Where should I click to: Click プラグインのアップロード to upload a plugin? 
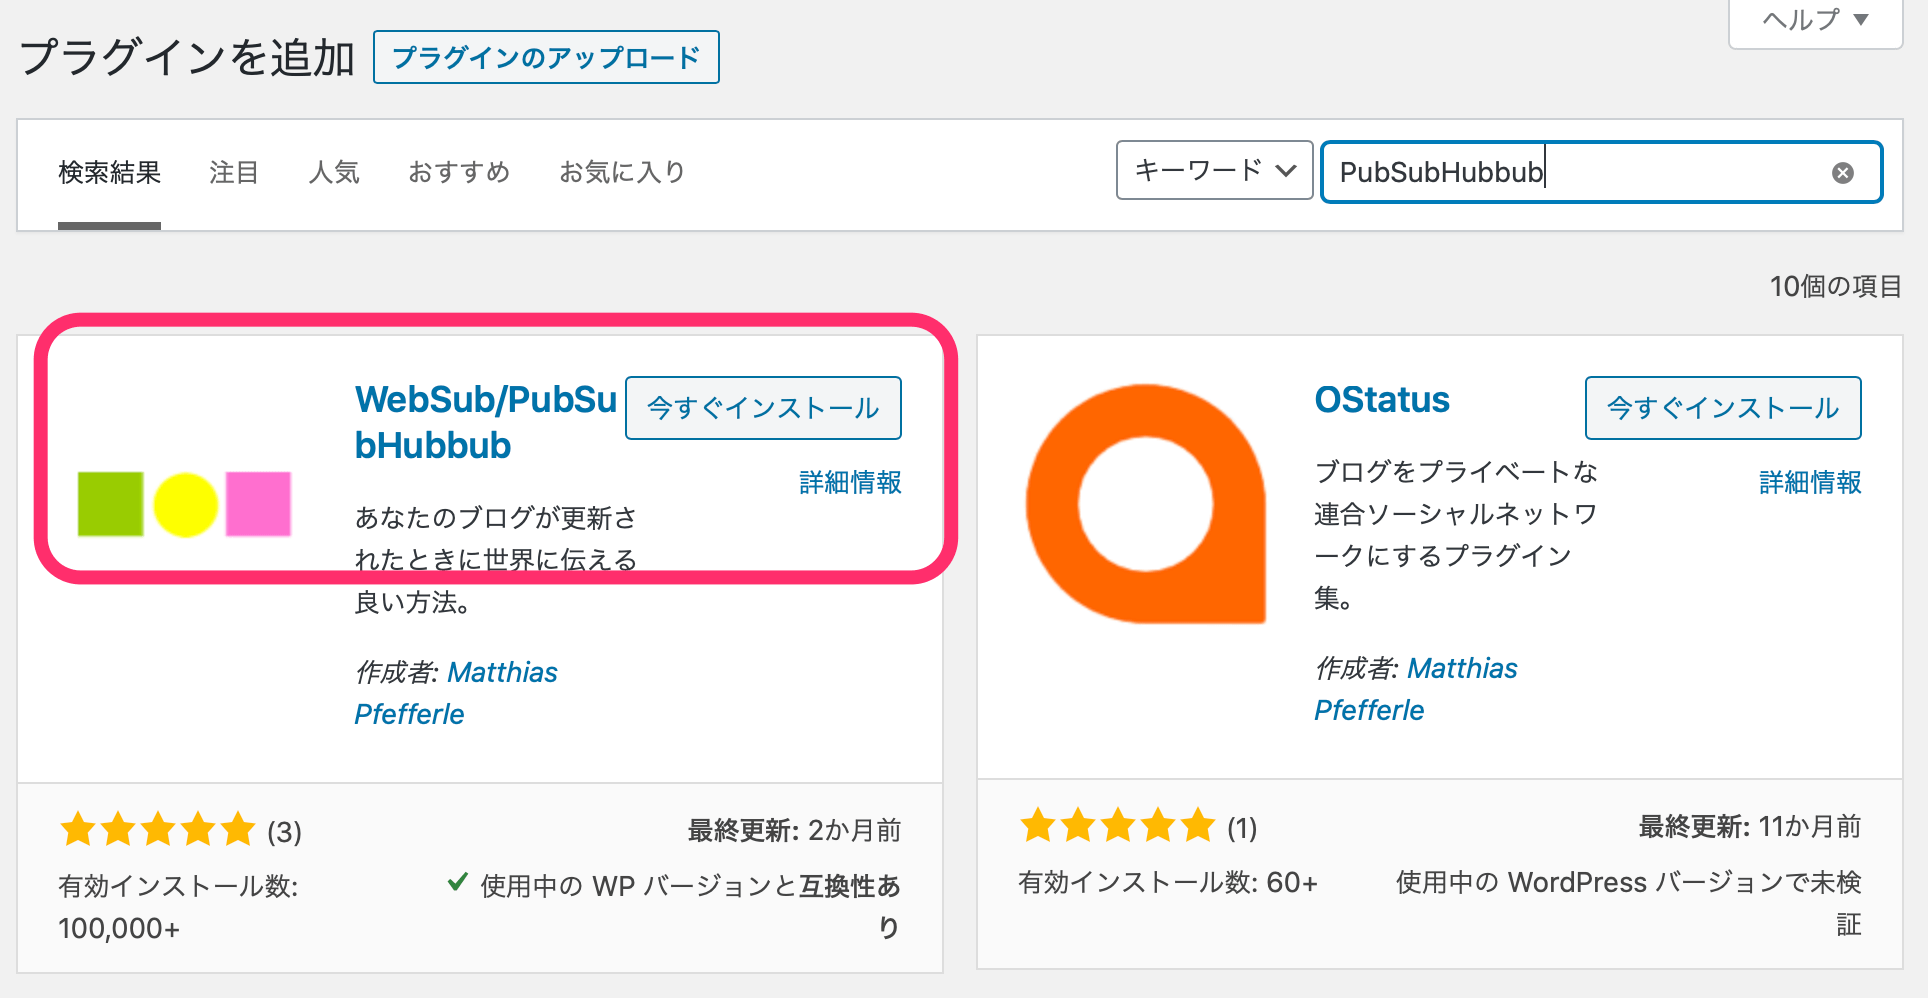(x=546, y=57)
